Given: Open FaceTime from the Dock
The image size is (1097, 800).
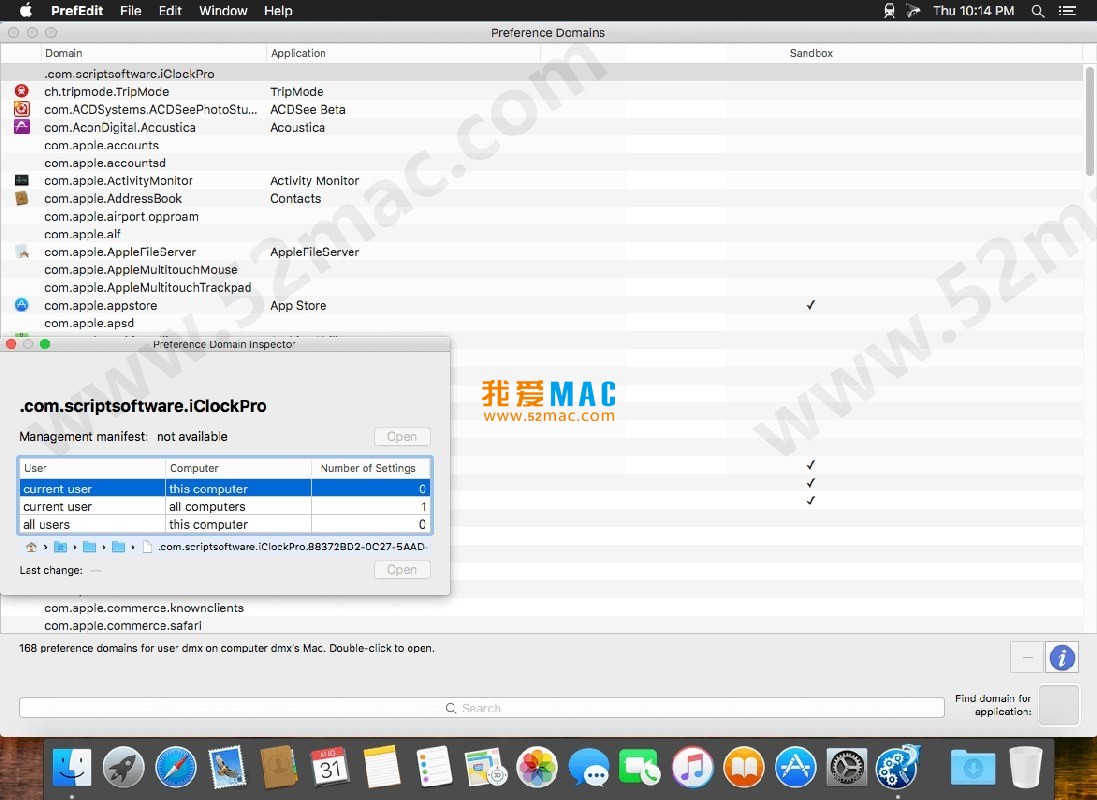Looking at the screenshot, I should (x=640, y=768).
